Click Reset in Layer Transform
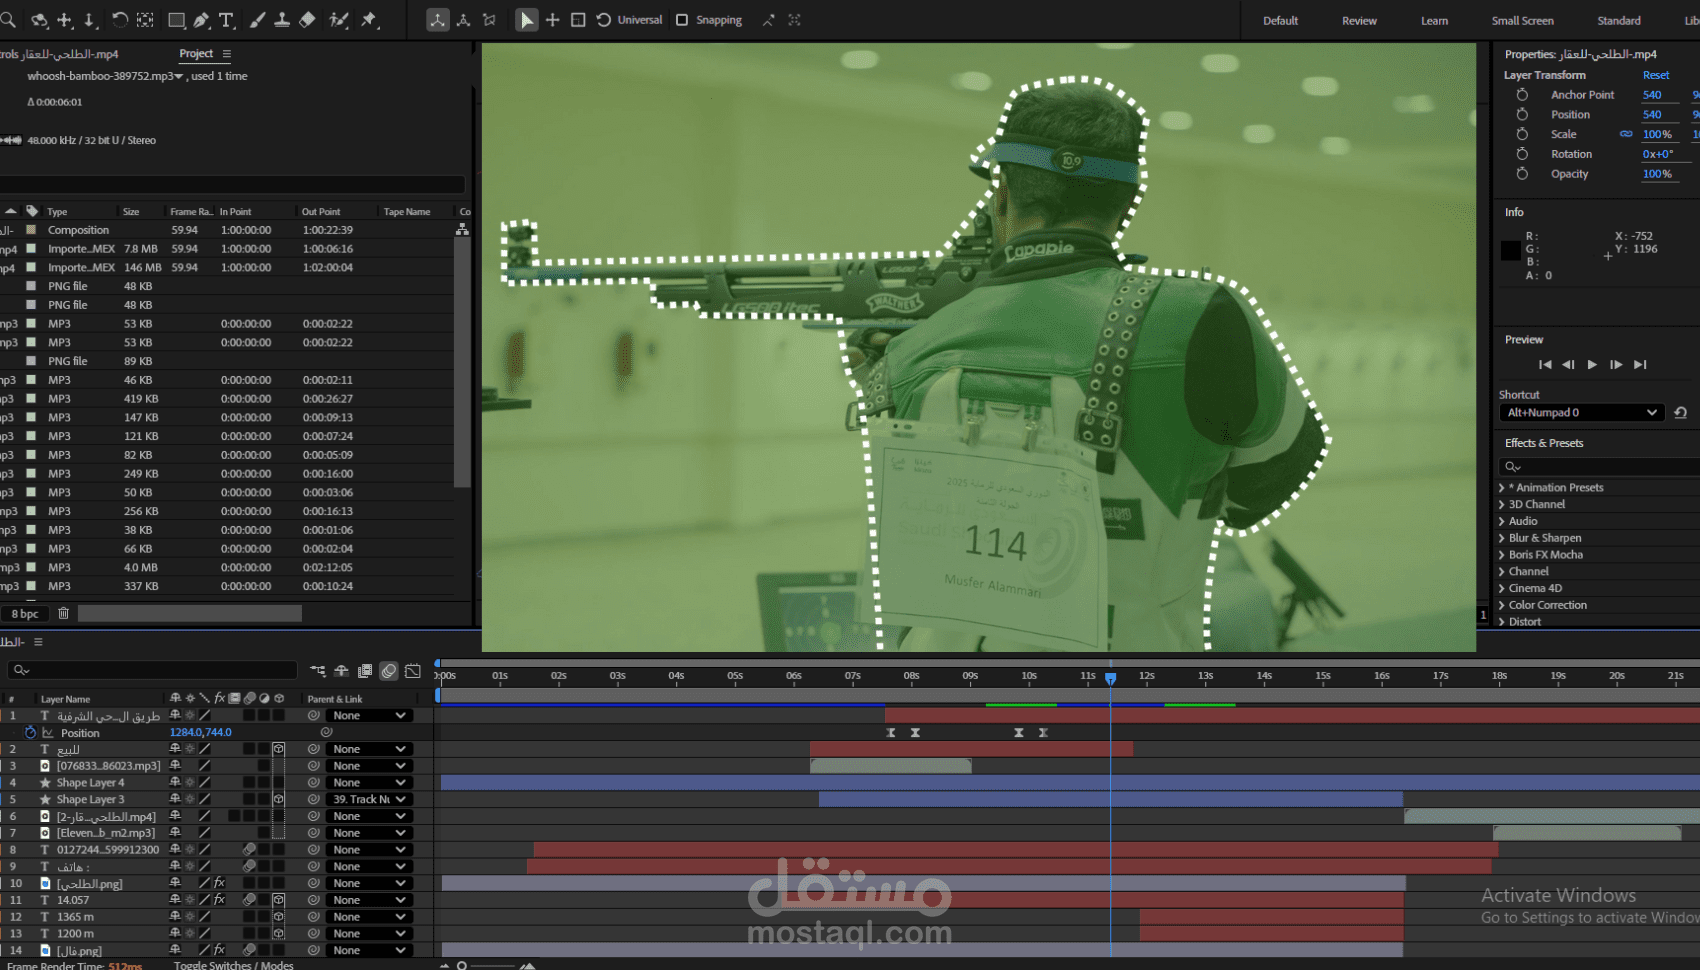The width and height of the screenshot is (1700, 970). [x=1655, y=75]
